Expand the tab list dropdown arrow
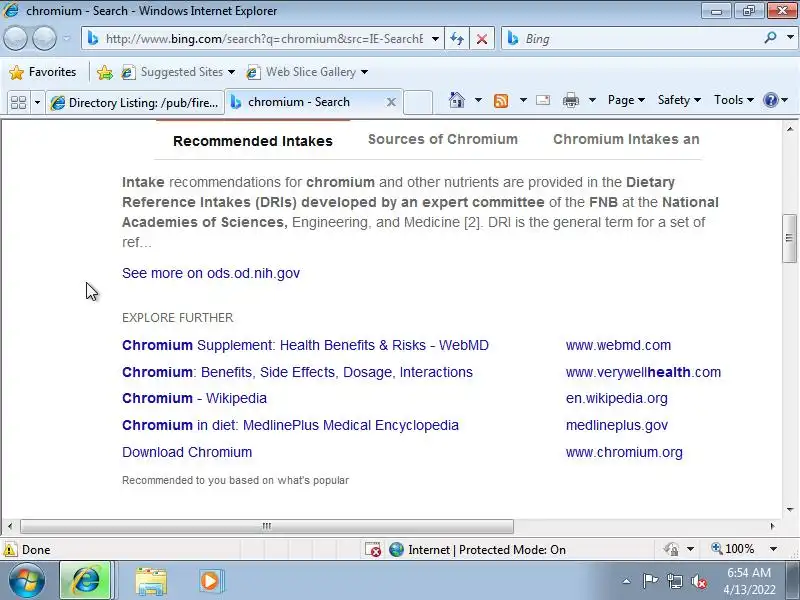This screenshot has height=600, width=800. point(37,102)
